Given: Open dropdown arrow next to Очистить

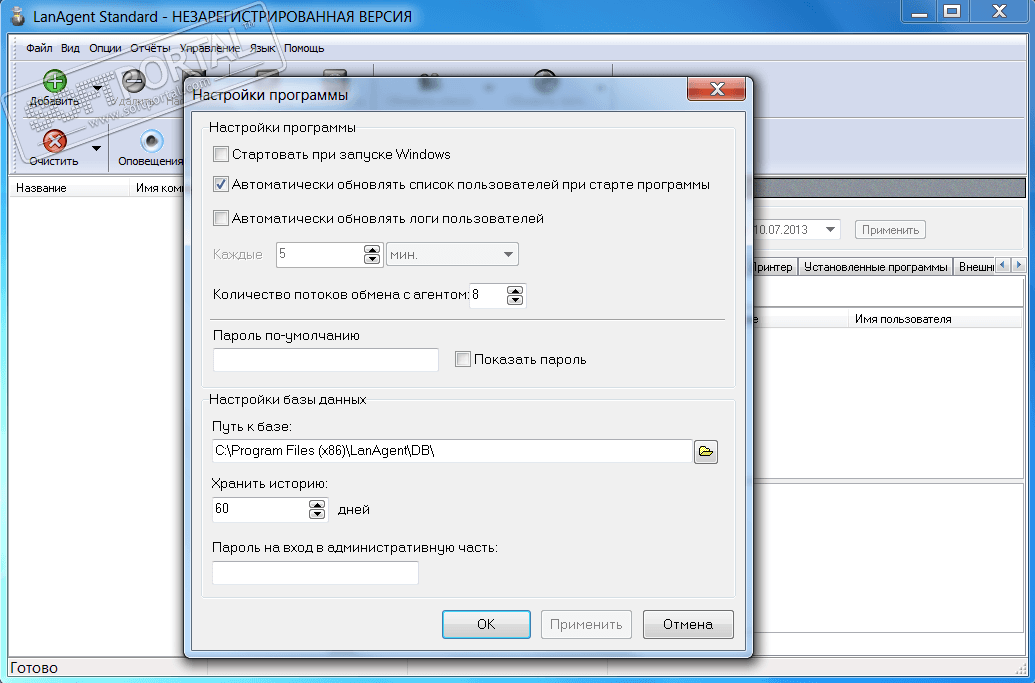Looking at the screenshot, I should point(97,148).
